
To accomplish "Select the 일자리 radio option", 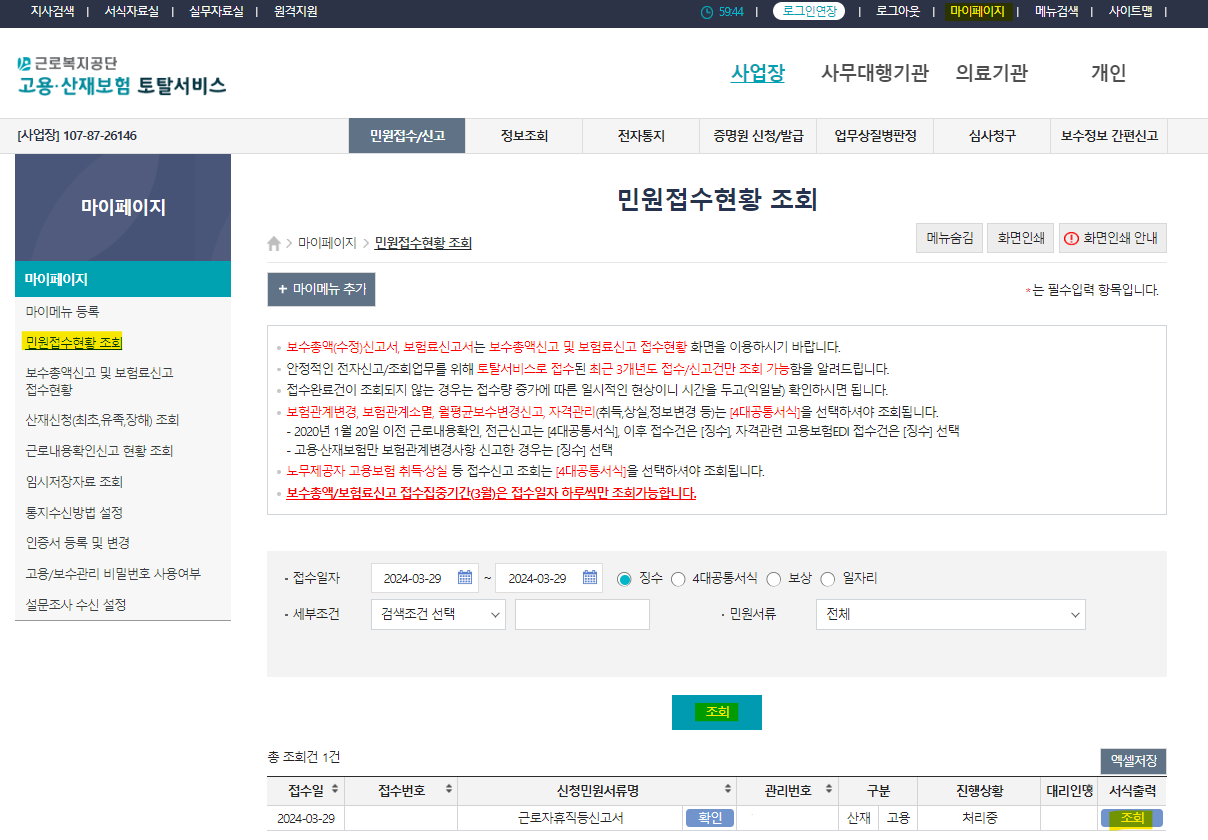I will coord(827,577).
